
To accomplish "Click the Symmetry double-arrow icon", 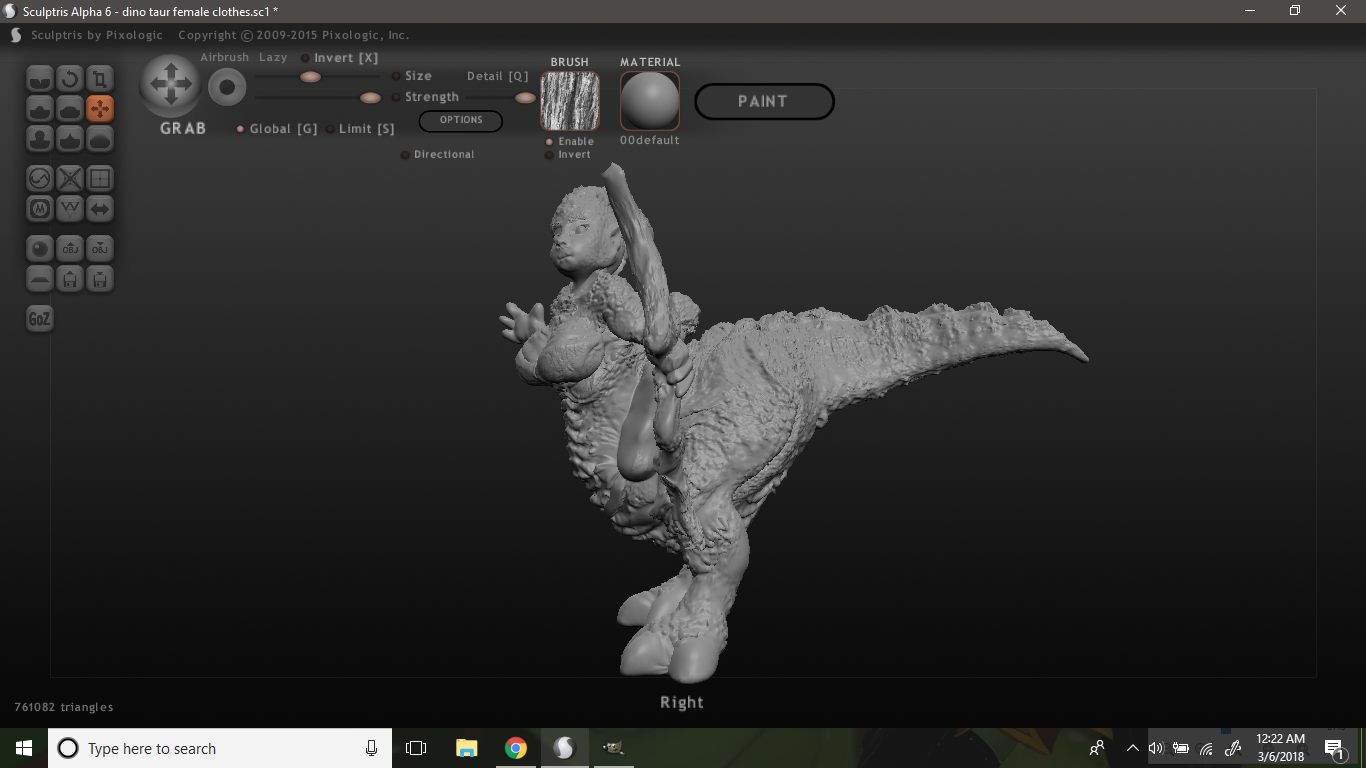I will 100,209.
